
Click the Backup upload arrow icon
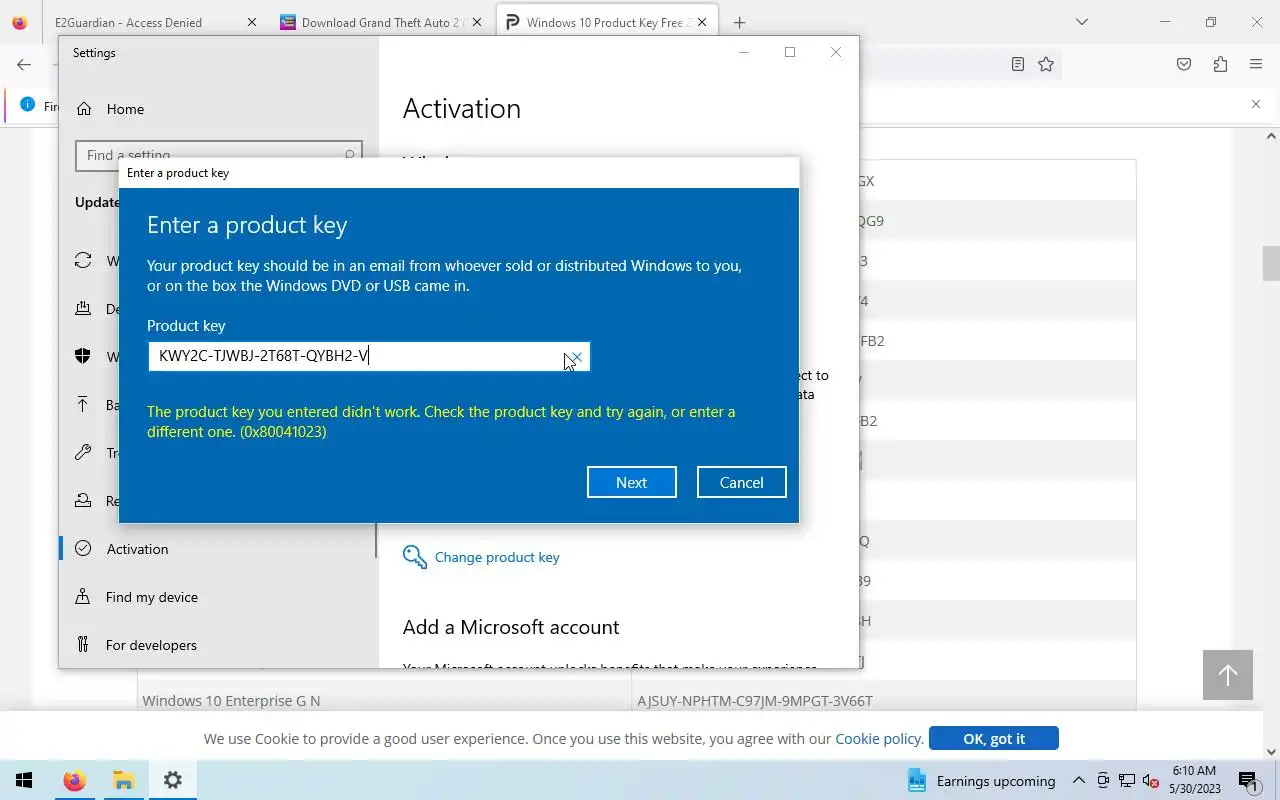pos(83,405)
